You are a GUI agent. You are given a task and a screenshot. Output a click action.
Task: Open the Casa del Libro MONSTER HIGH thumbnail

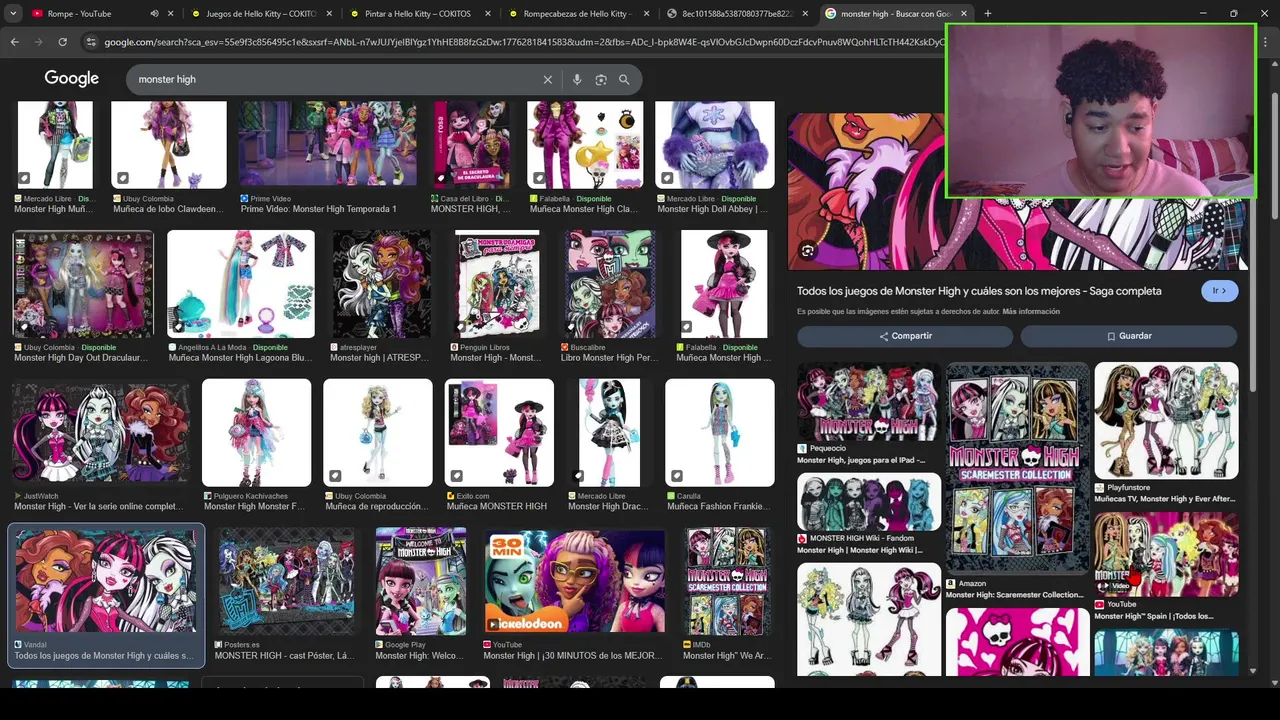click(472, 145)
